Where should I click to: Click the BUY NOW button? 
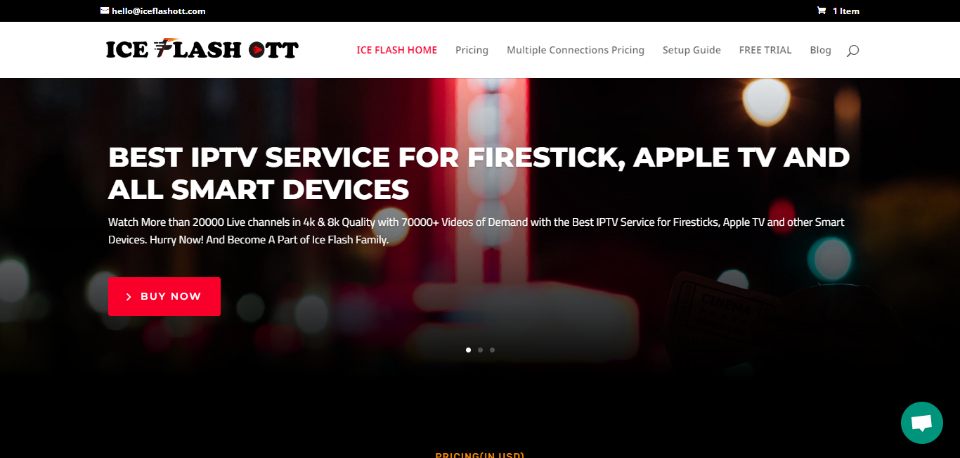tap(164, 296)
